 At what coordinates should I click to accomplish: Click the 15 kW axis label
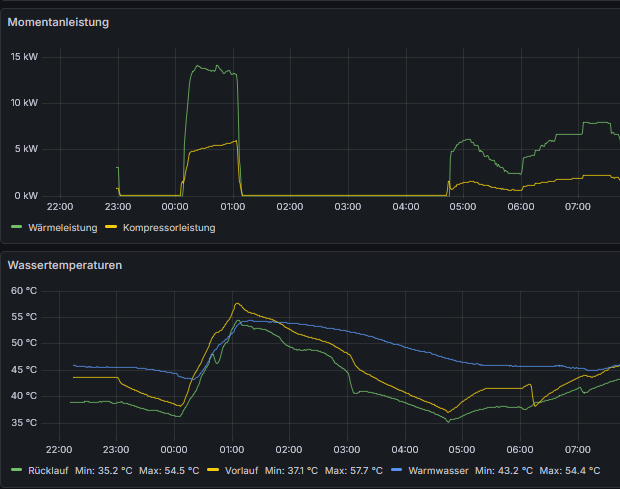tap(25, 57)
